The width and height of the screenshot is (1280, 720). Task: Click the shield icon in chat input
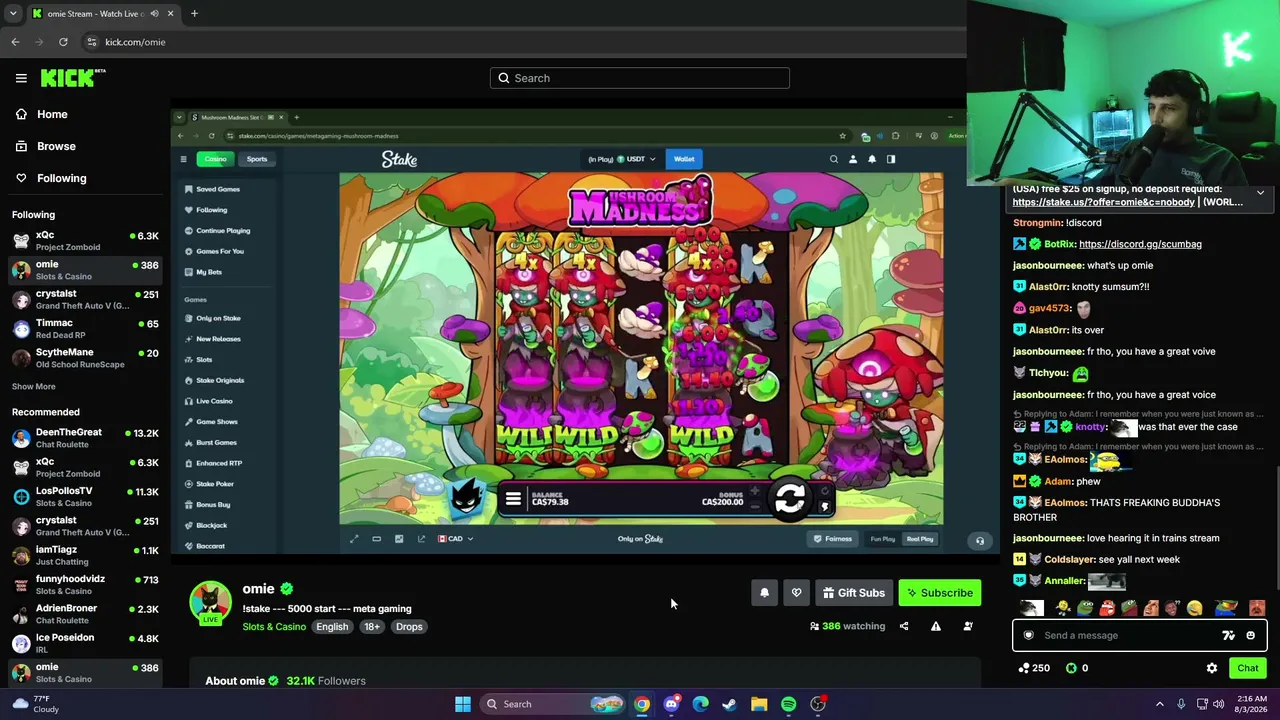[1028, 635]
